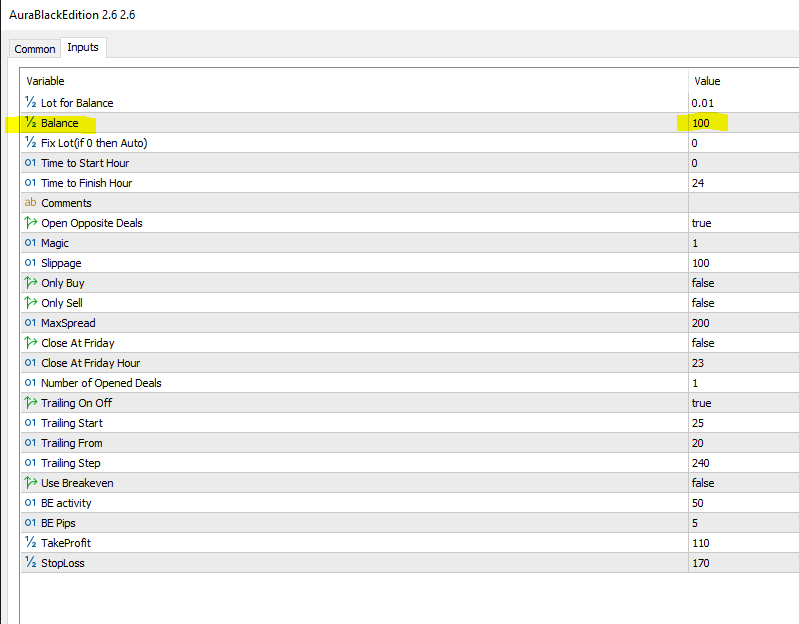The height and width of the screenshot is (624, 799).
Task: Toggle the Only Sell false value
Action: [702, 303]
